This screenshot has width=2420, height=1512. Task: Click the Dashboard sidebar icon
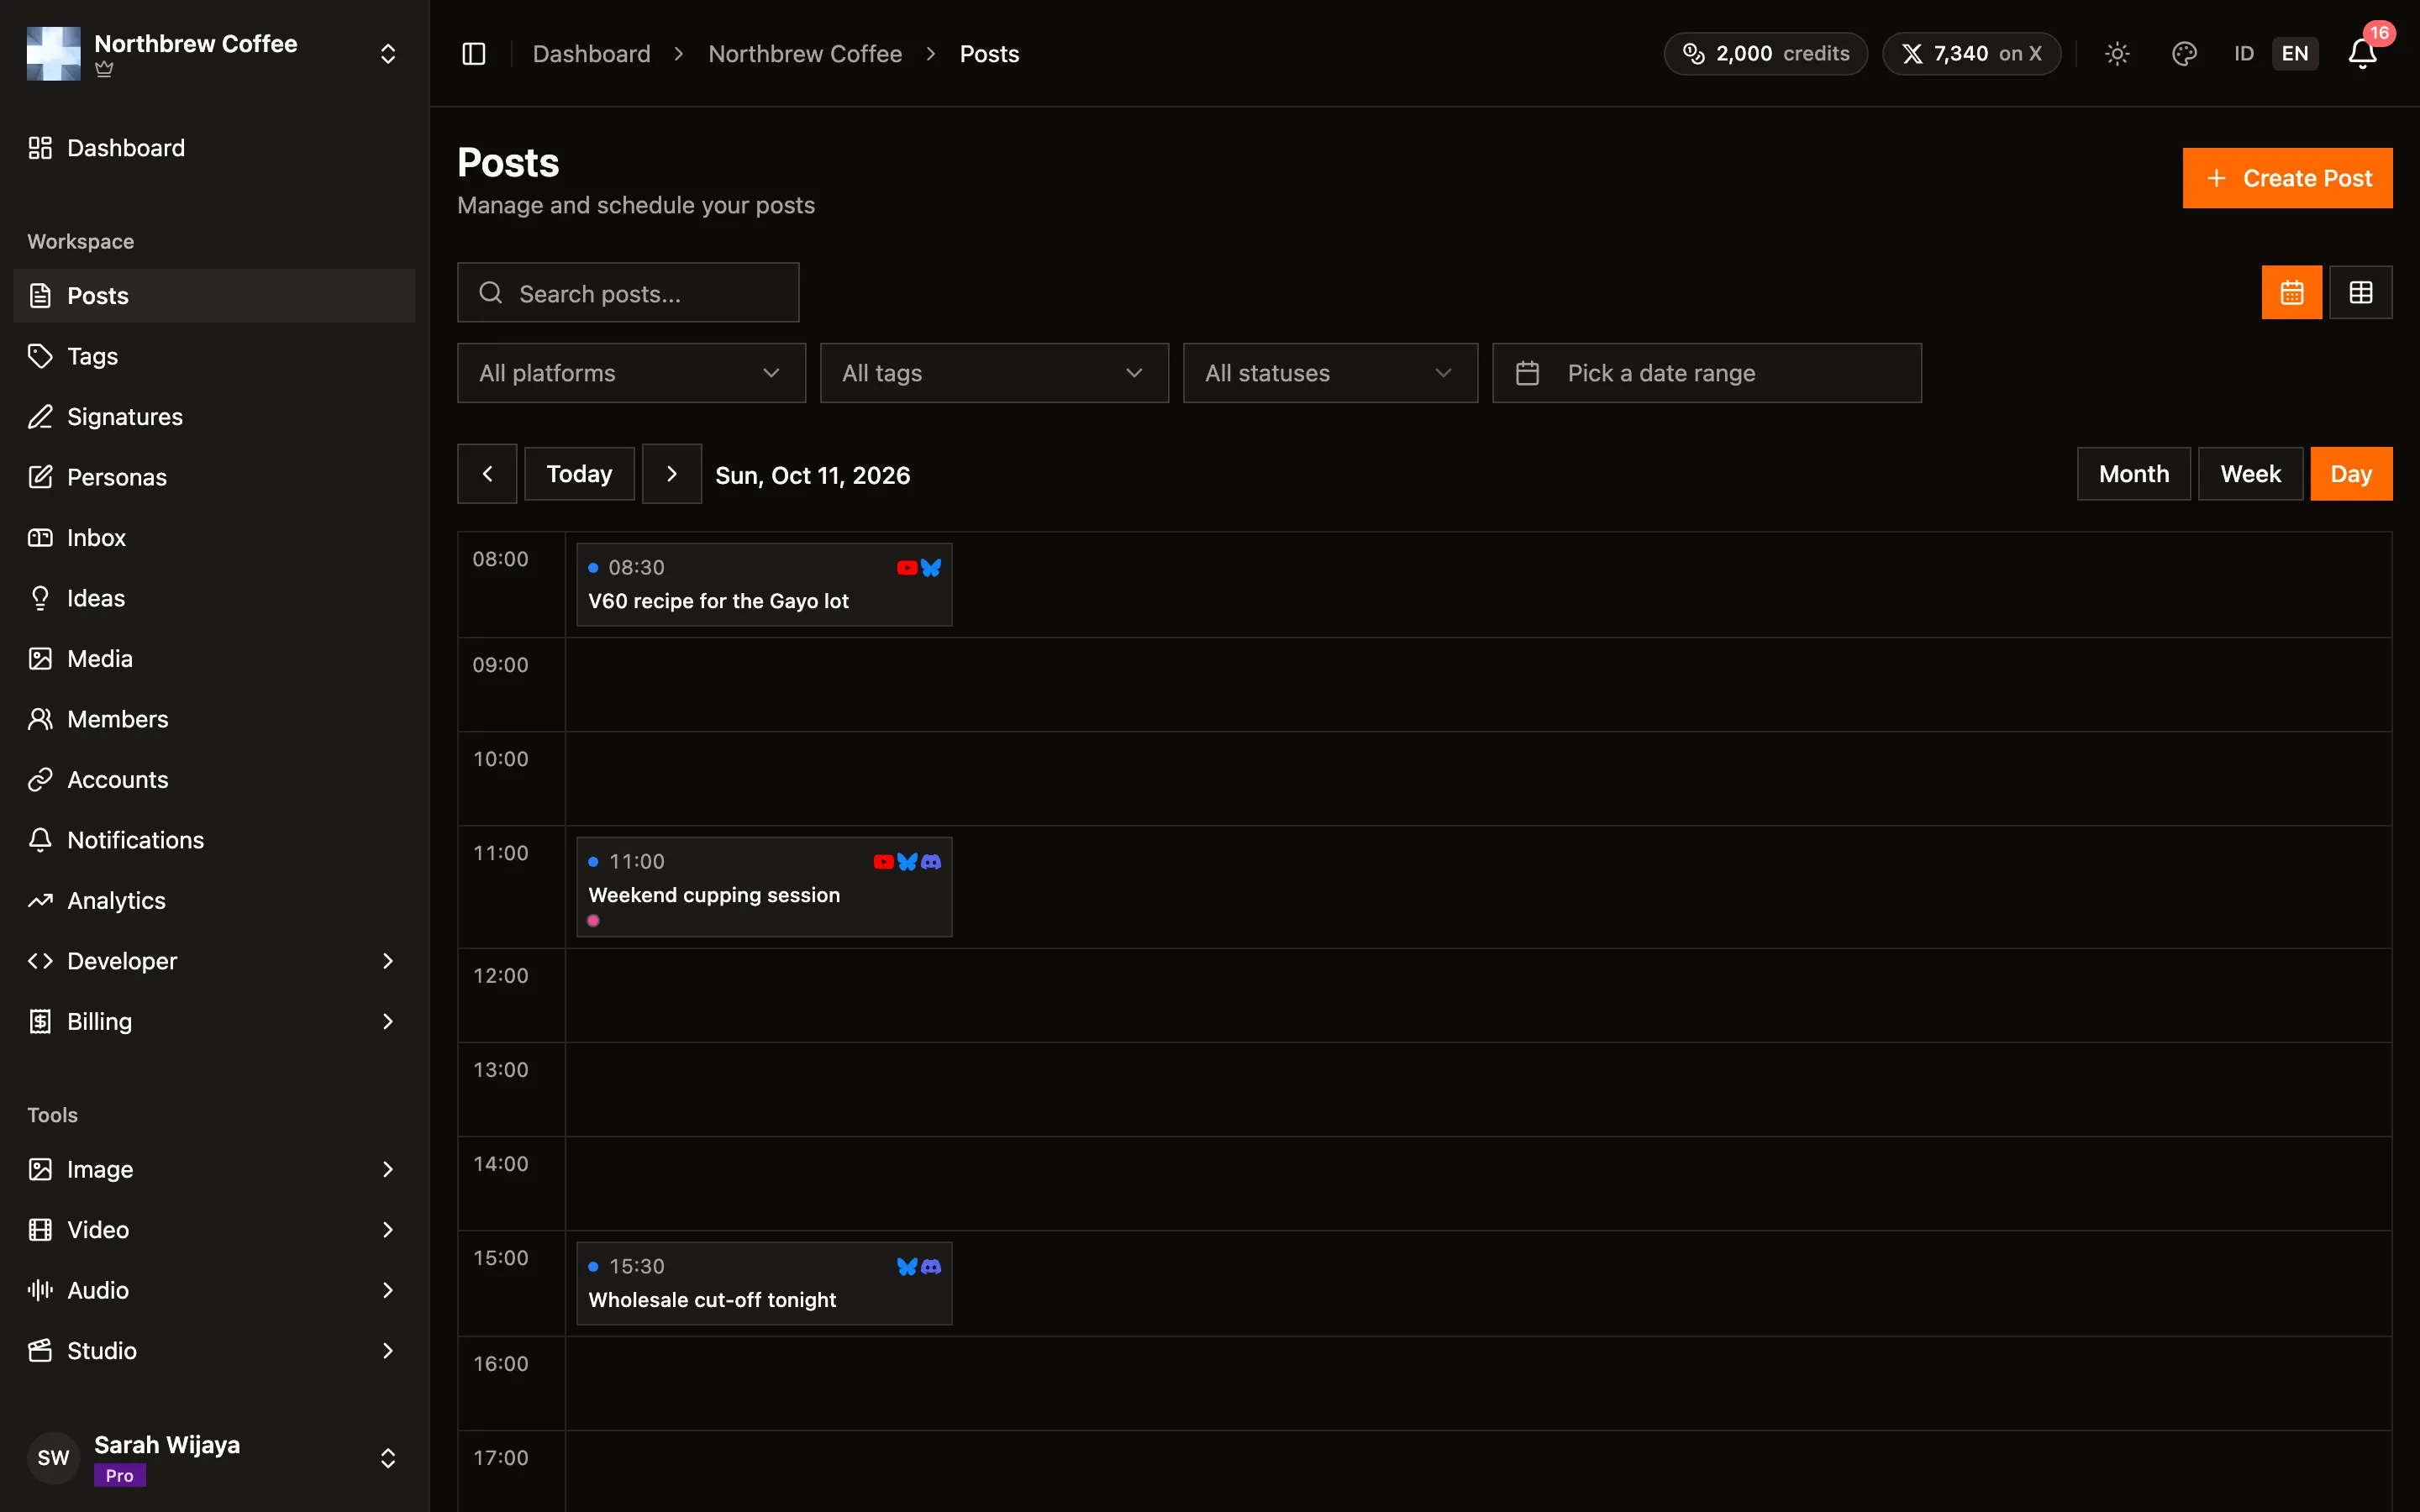[40, 148]
